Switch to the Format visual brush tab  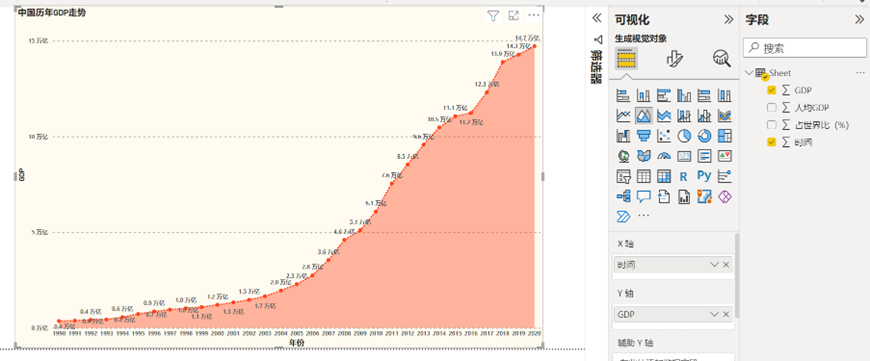click(674, 58)
